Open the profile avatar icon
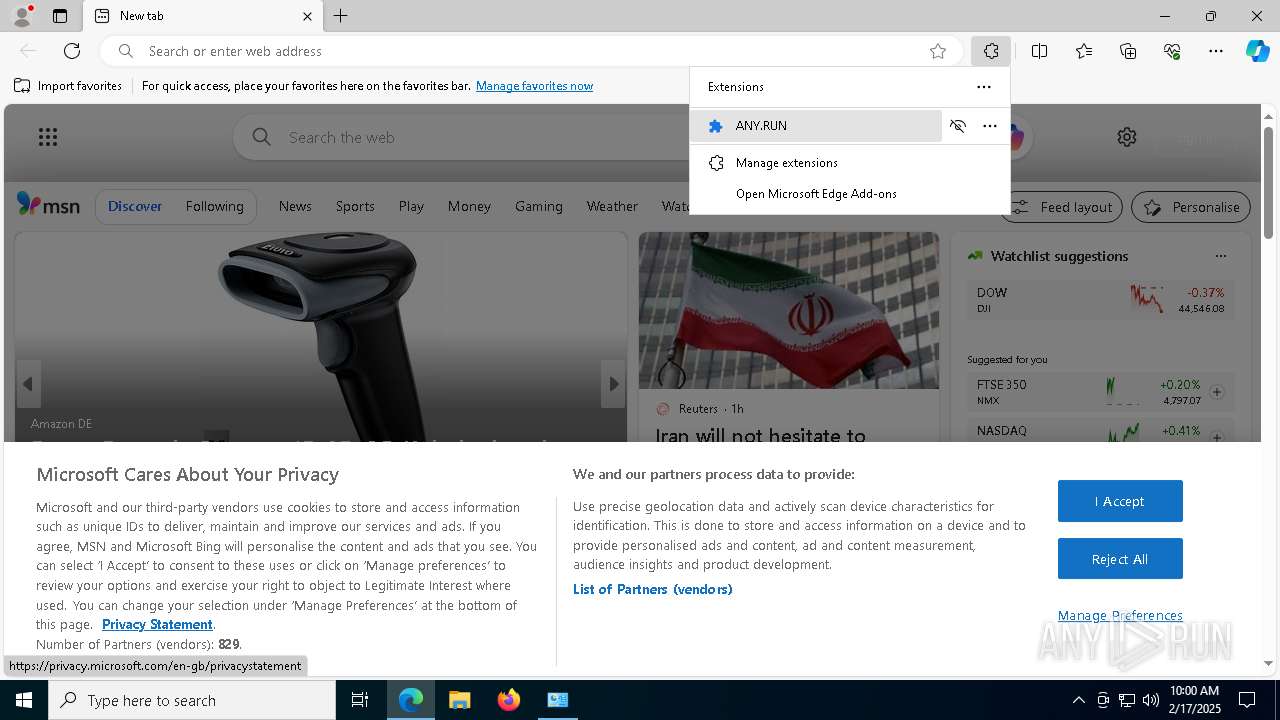This screenshot has height=720, width=1280. click(21, 16)
